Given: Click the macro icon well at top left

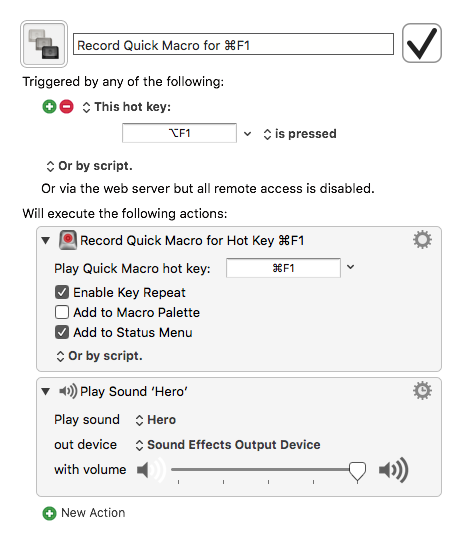Looking at the screenshot, I should click(44, 44).
